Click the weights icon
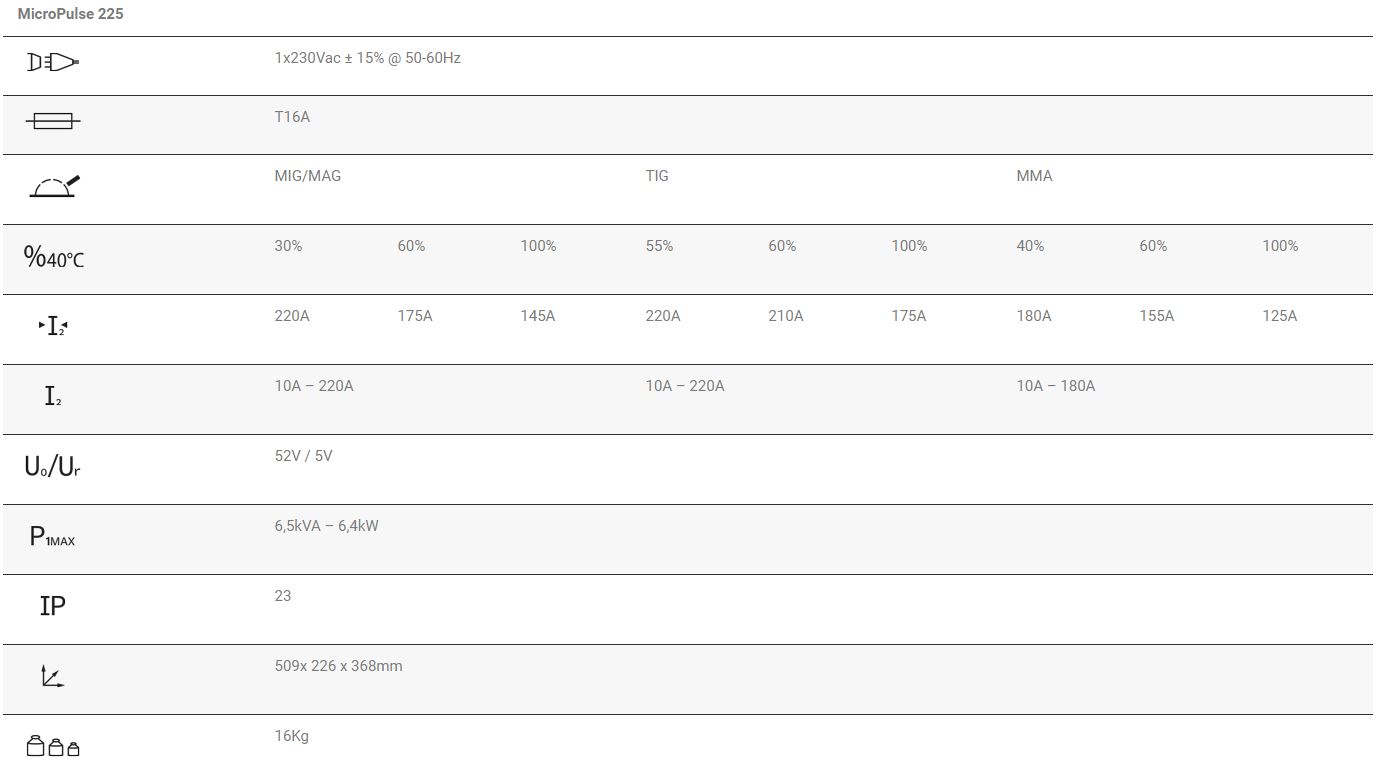 pyautogui.click(x=52, y=746)
